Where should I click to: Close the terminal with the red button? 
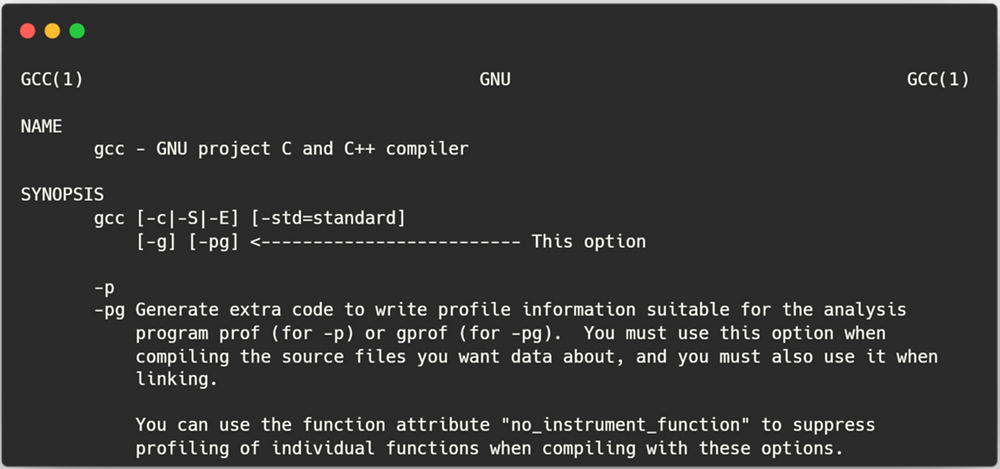[27, 31]
